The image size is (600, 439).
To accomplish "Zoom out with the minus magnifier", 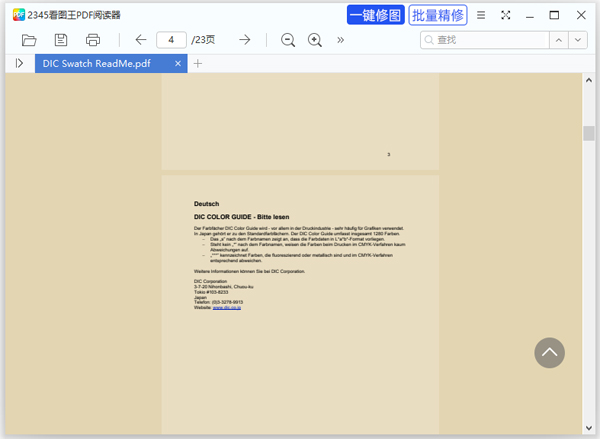I will pyautogui.click(x=288, y=40).
